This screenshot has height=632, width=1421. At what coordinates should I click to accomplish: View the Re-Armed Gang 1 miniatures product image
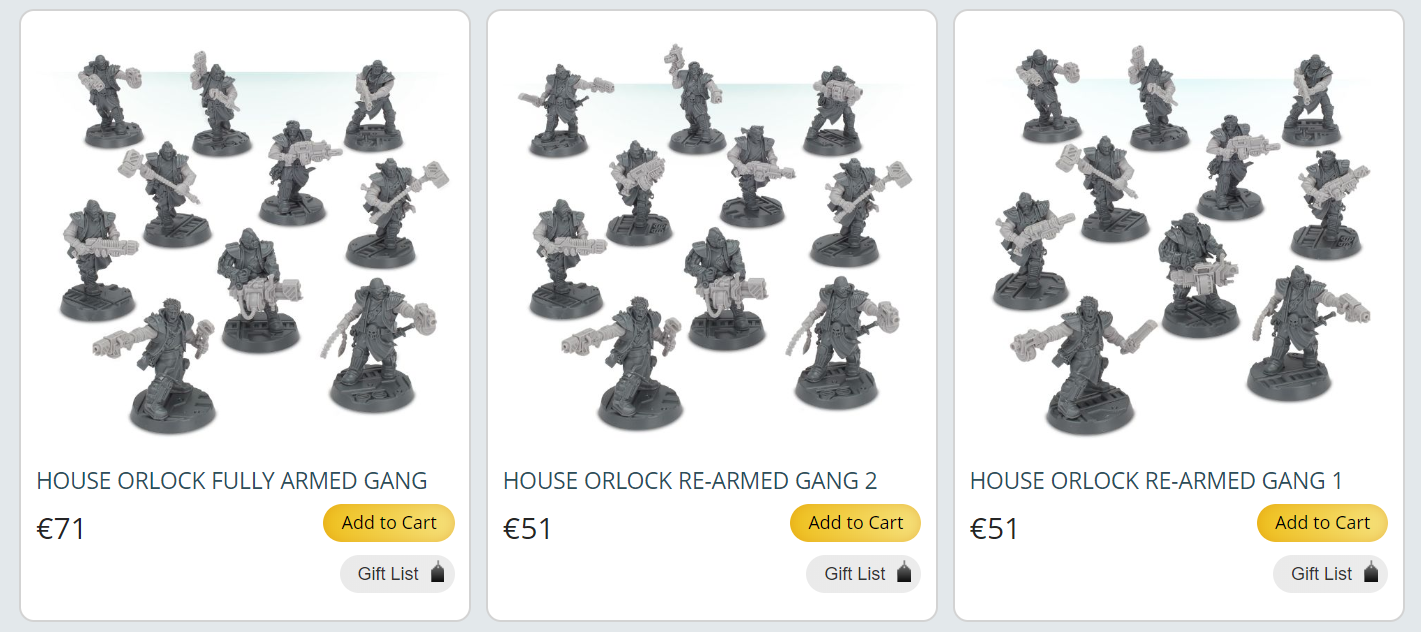[x=1180, y=238]
